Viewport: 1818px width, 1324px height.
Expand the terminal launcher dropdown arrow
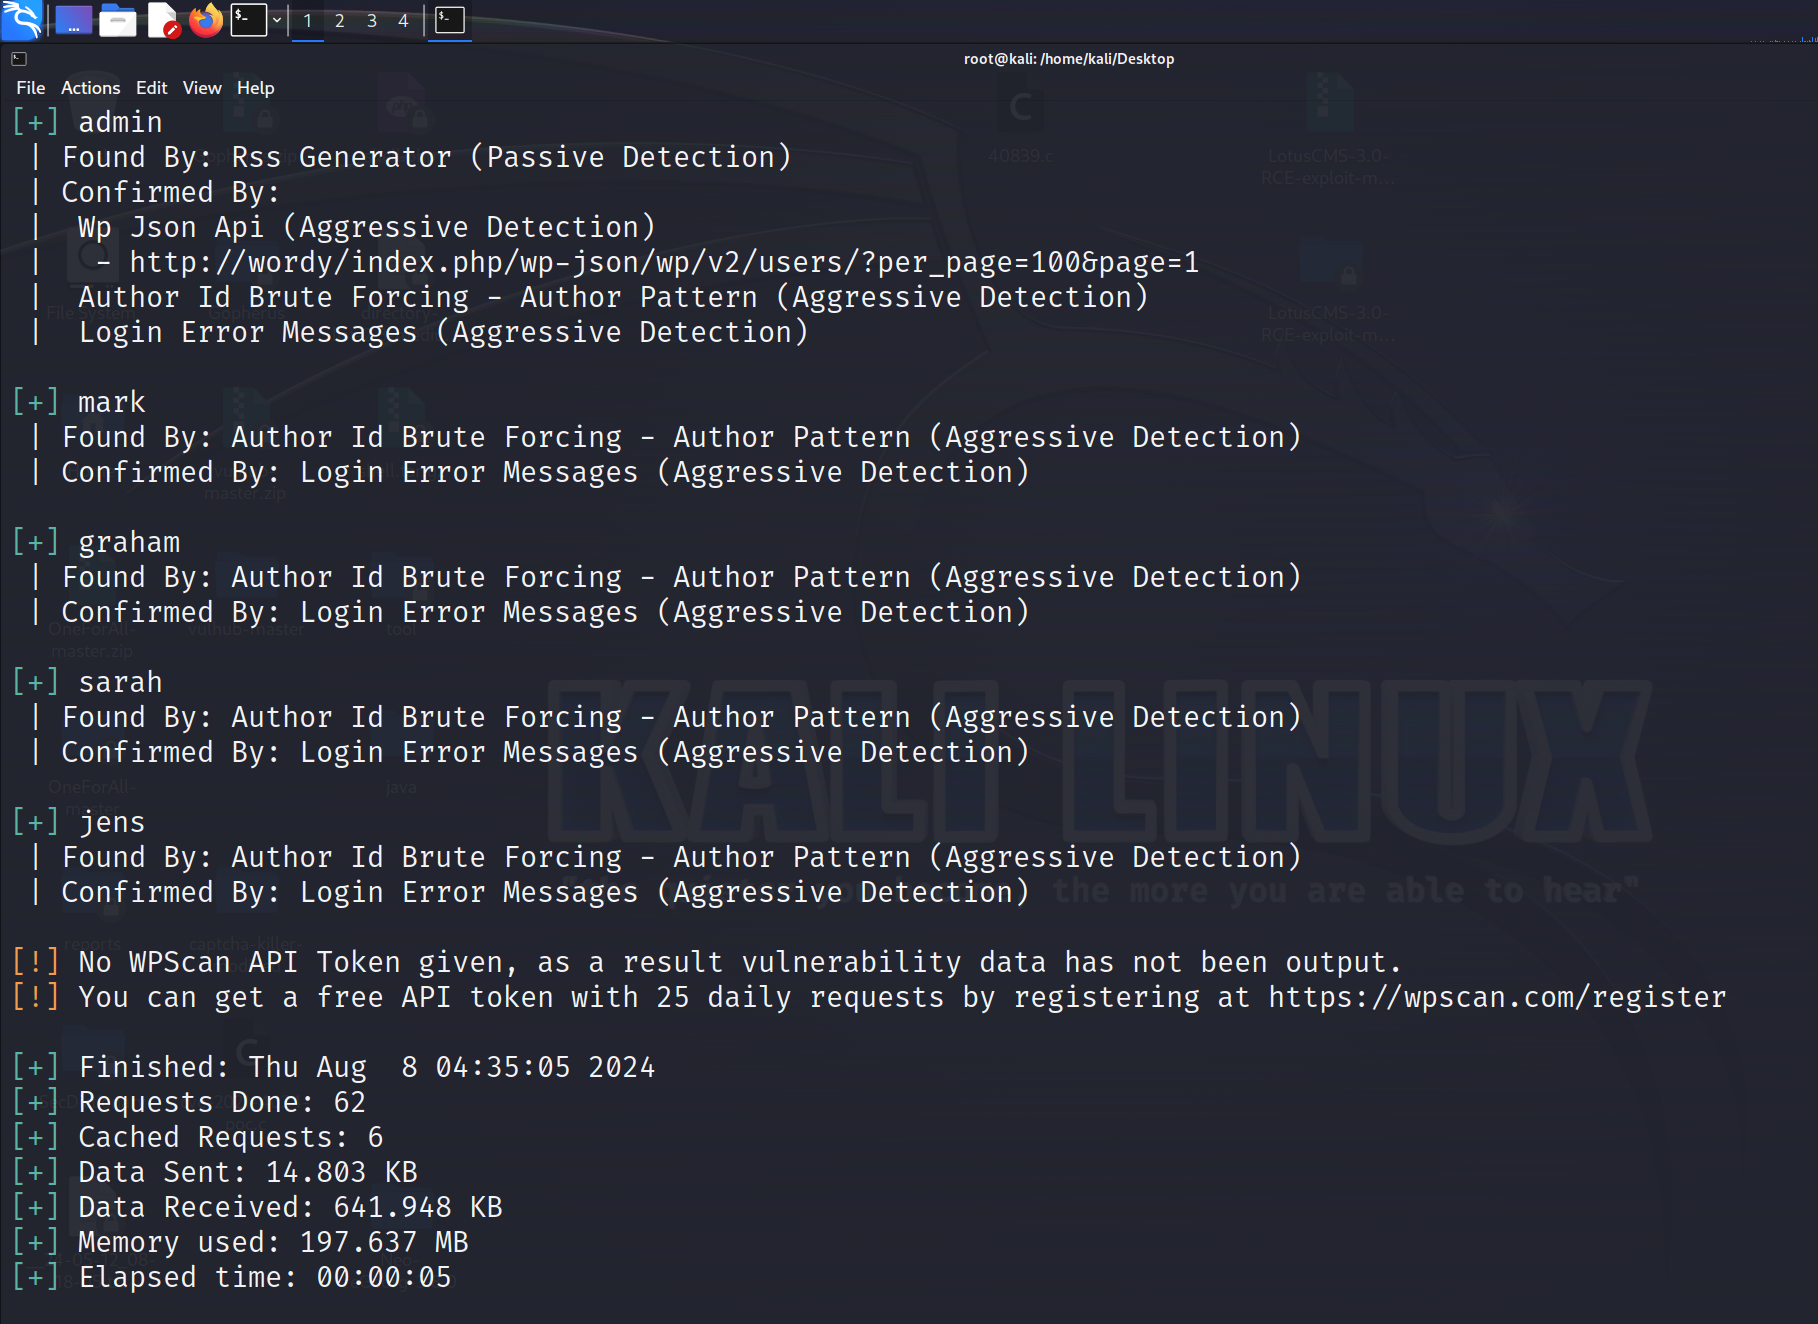pyautogui.click(x=277, y=20)
